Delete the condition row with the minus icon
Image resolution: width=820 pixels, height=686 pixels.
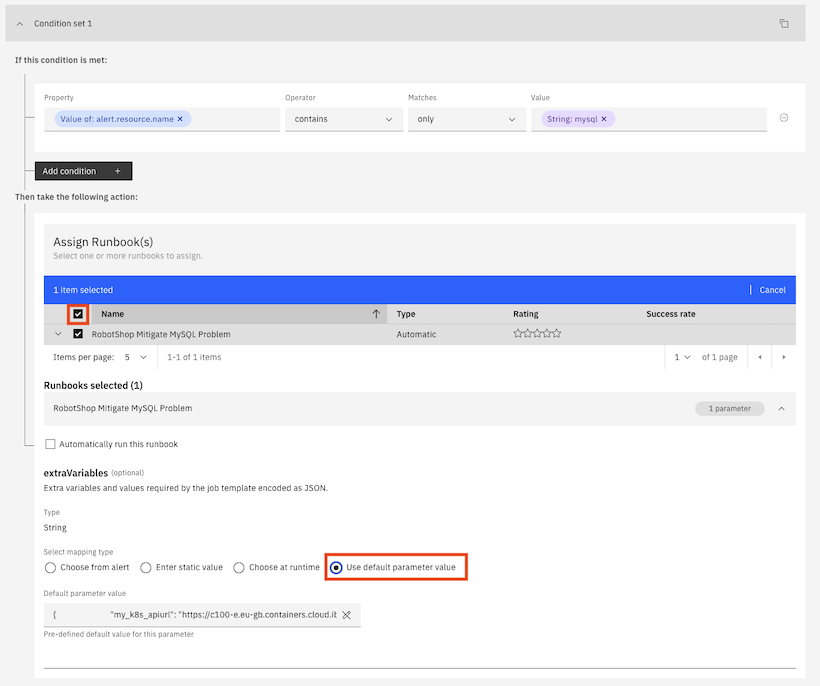coord(784,118)
